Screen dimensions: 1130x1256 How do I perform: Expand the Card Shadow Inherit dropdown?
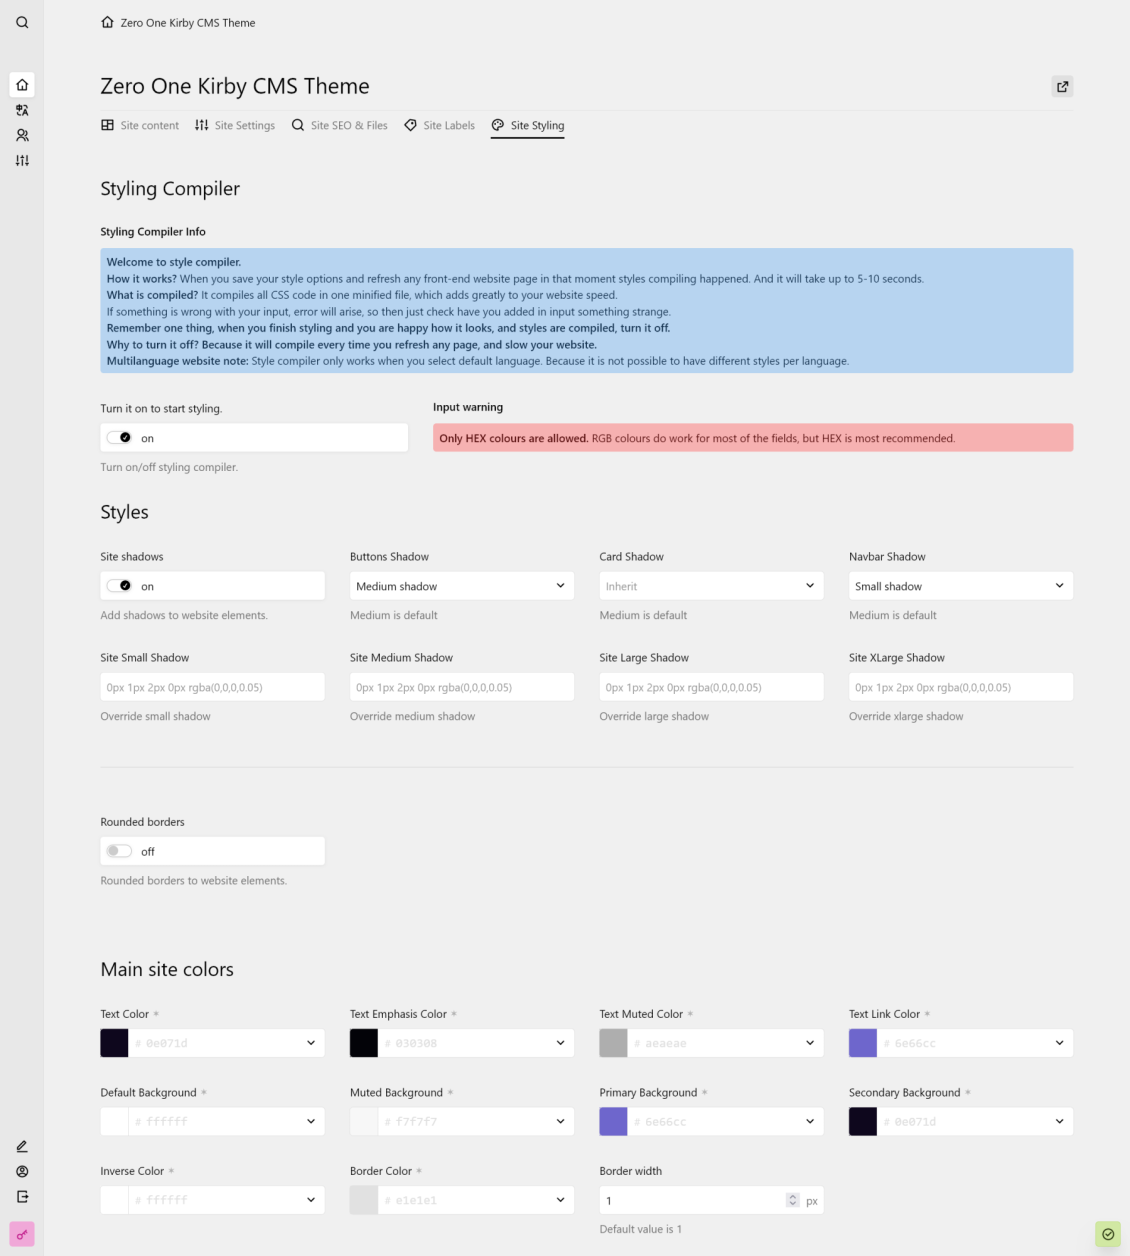(710, 585)
